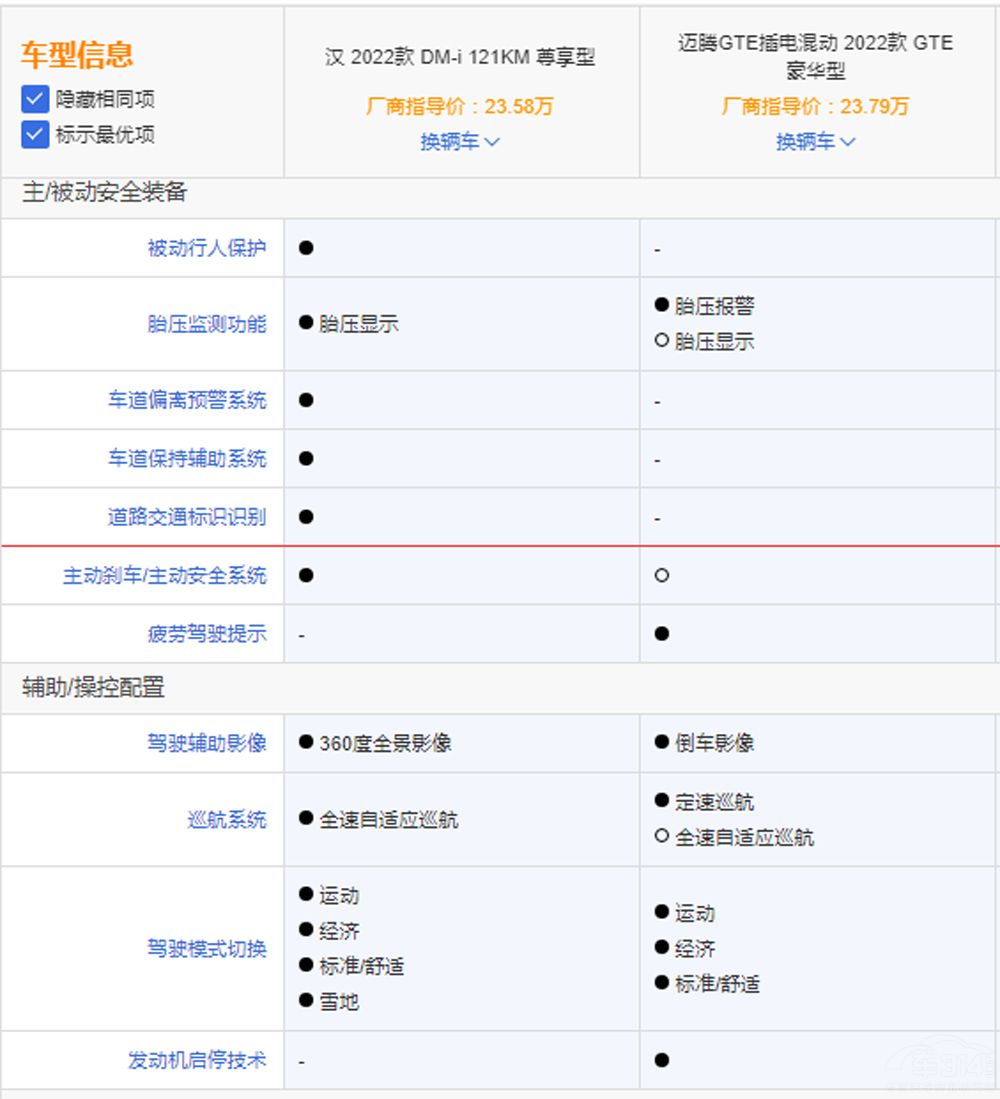Open 换辆车 dropdown under 迈腾GTE

click(x=816, y=142)
